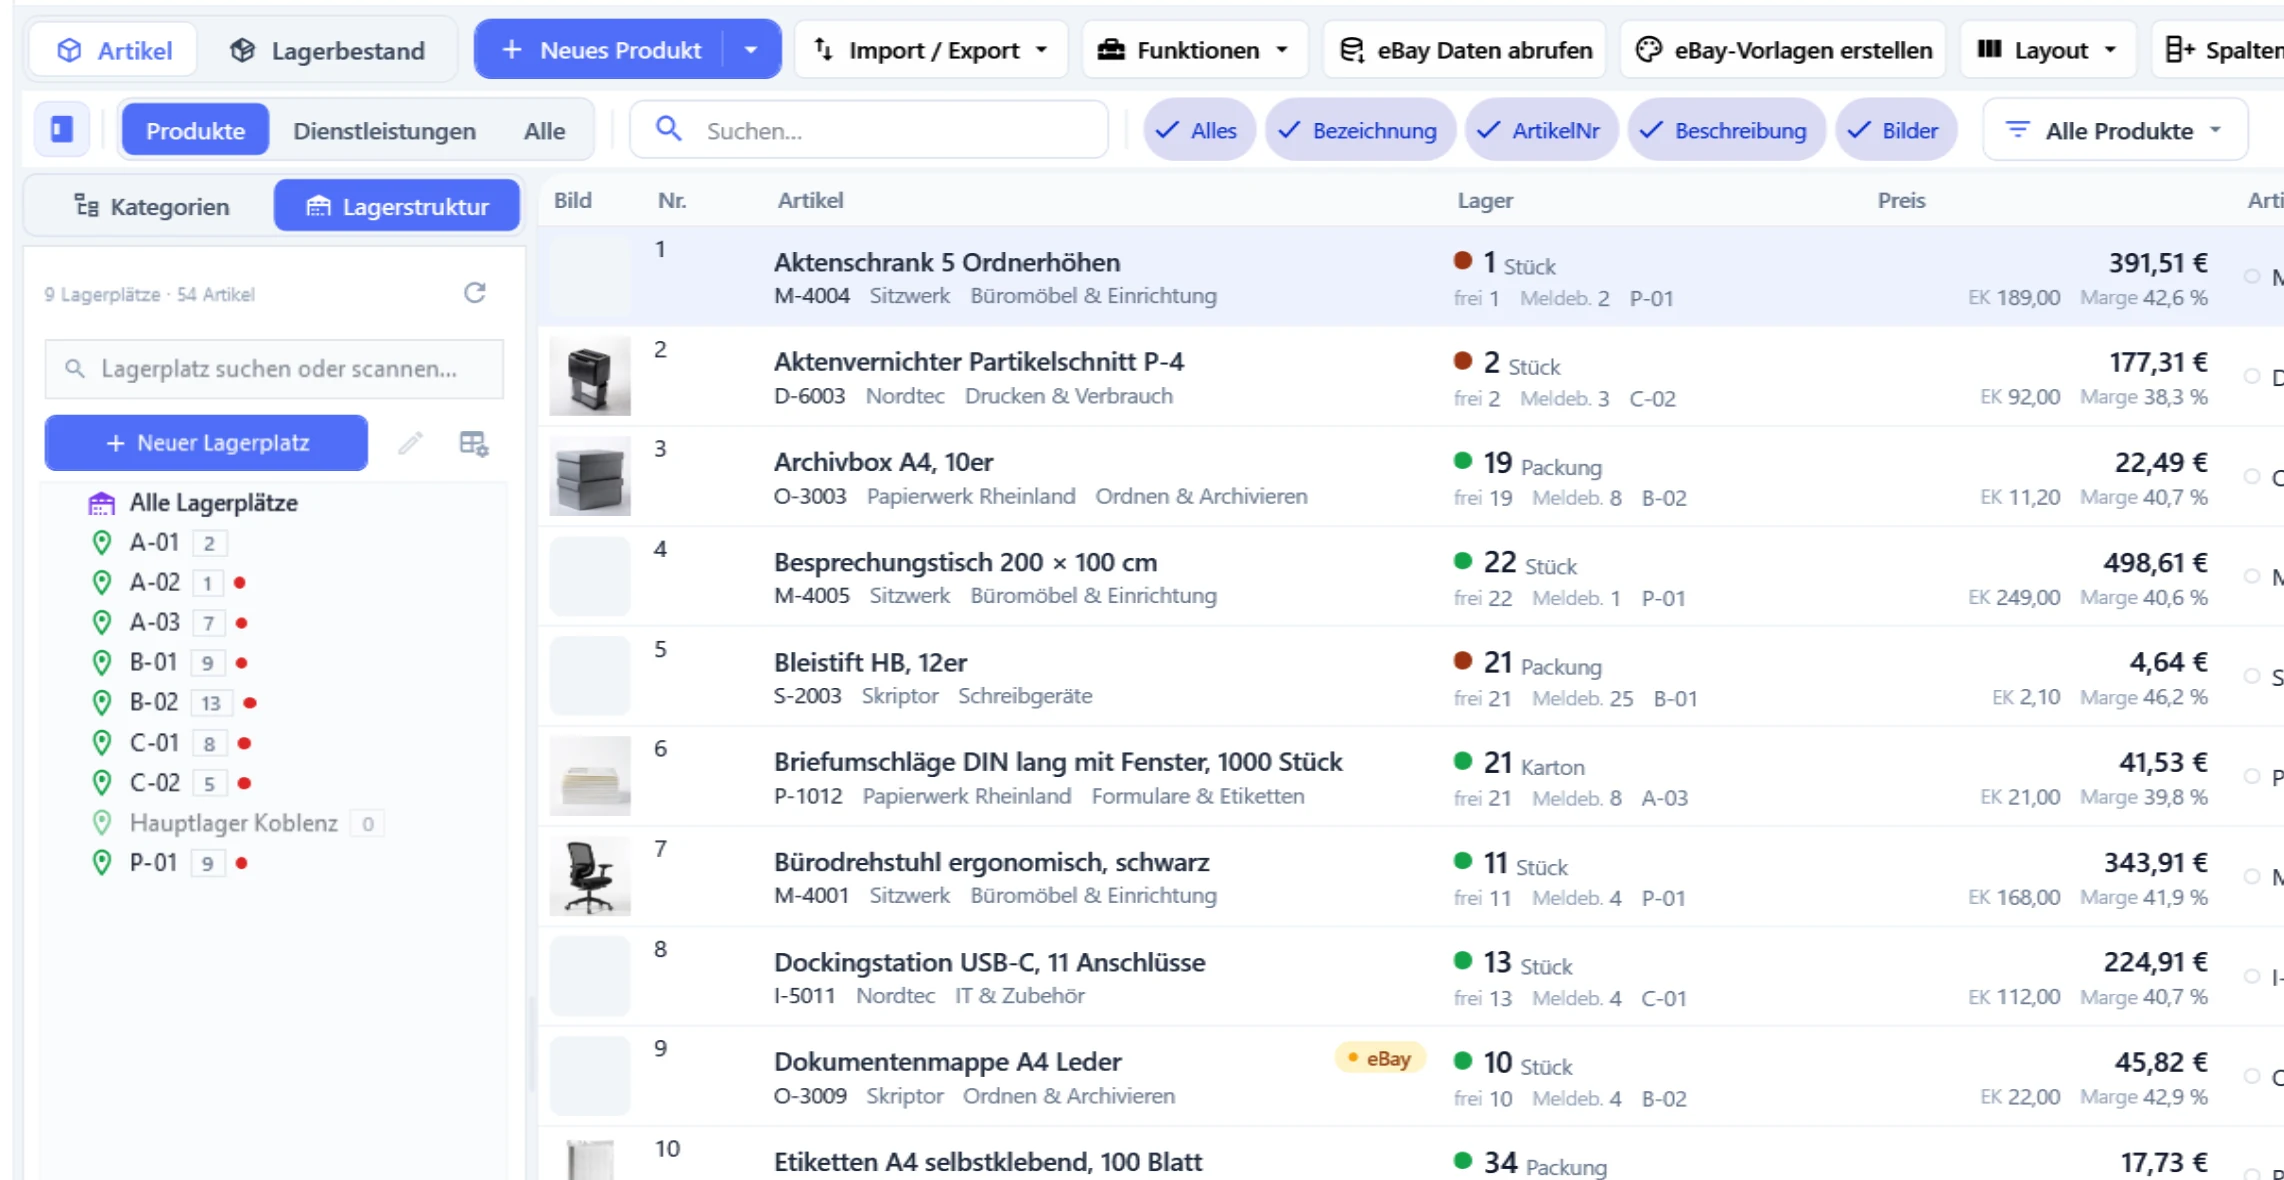Switch to the Artikel tab
The width and height of the screenshot is (2284, 1180).
tap(114, 50)
